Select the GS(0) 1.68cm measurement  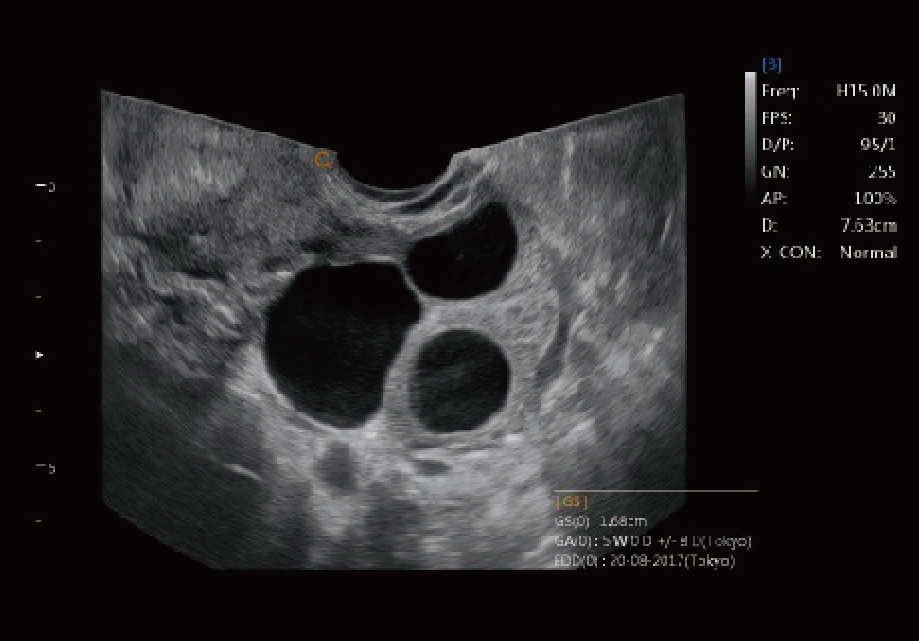601,521
